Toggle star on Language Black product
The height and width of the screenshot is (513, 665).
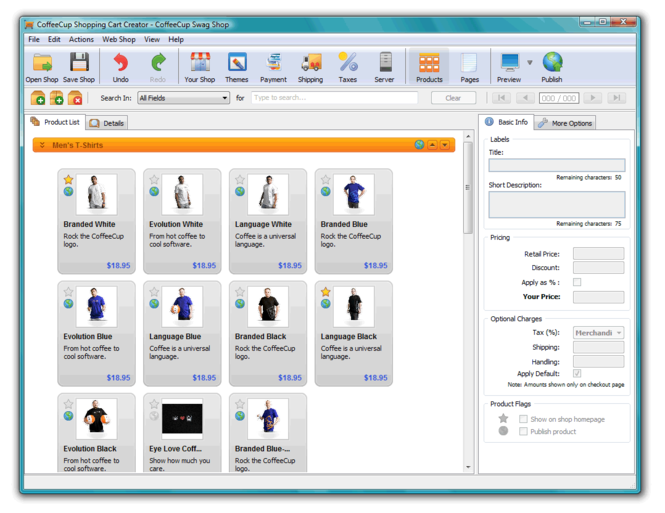(325, 292)
